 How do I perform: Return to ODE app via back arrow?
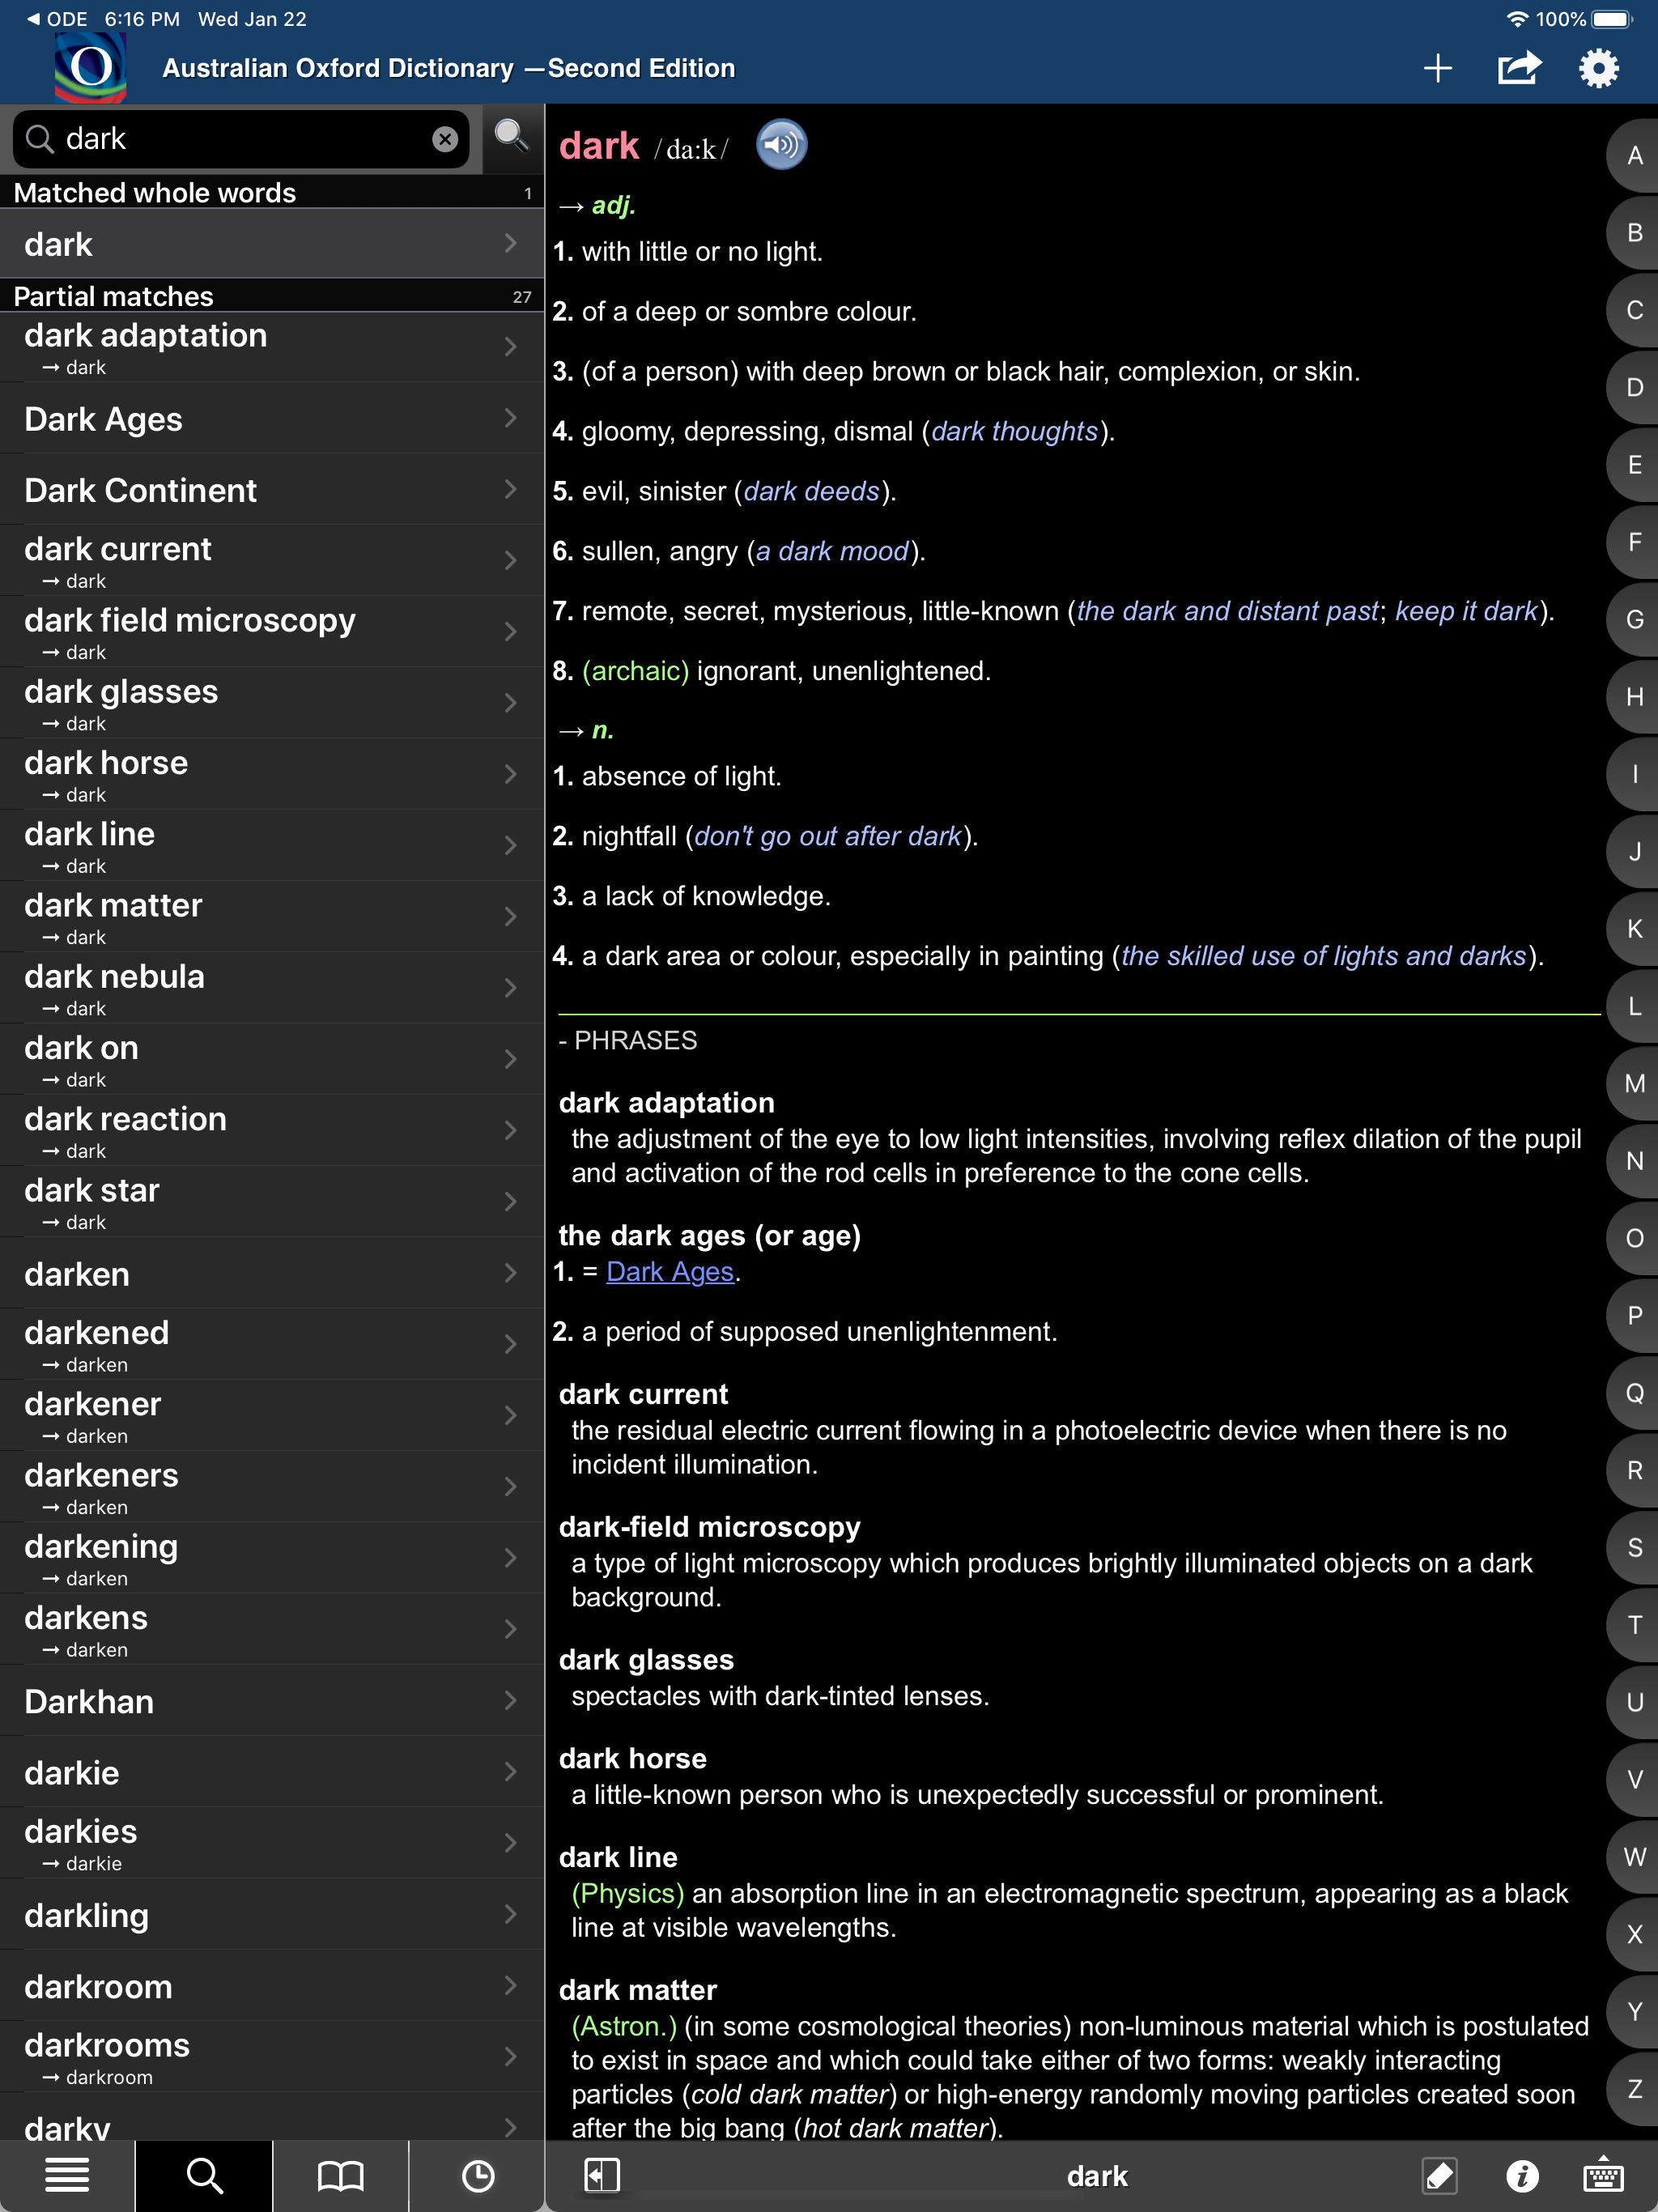(57, 19)
